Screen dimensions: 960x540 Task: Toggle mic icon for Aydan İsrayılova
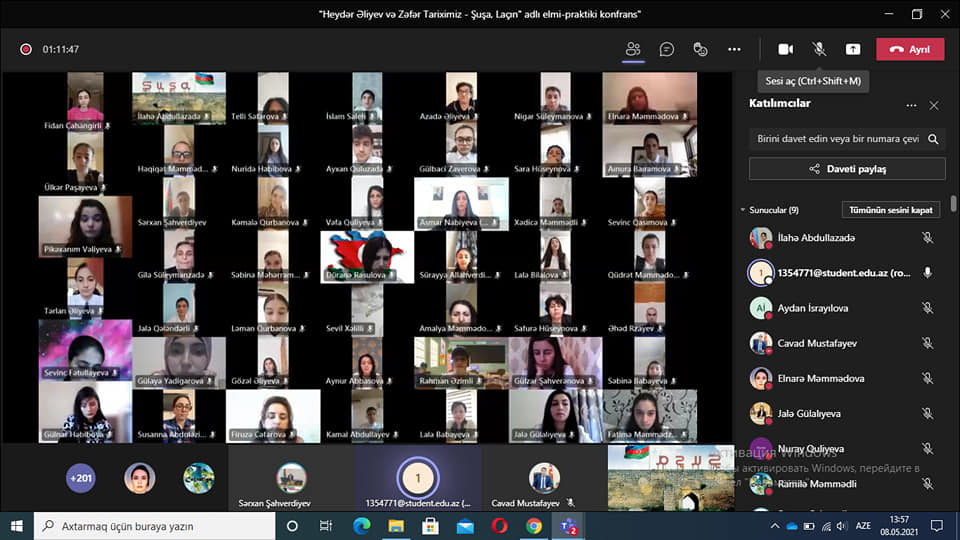click(928, 308)
